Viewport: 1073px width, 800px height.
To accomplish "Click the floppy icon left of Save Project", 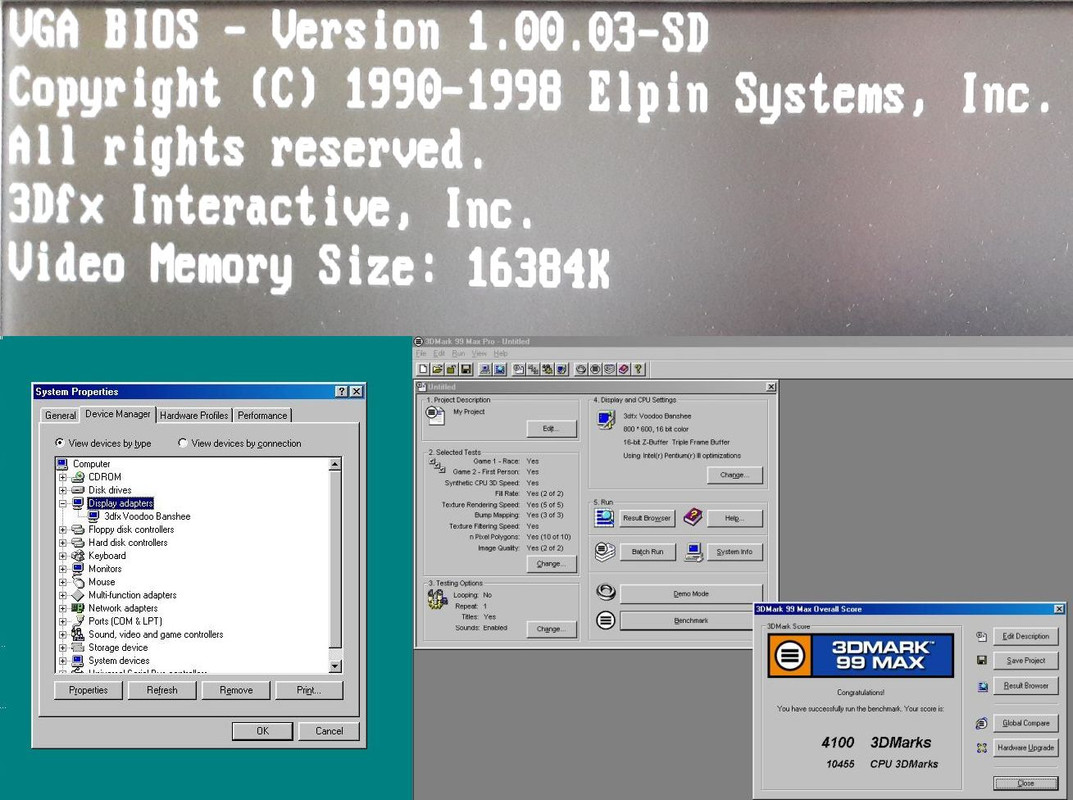I will [981, 660].
